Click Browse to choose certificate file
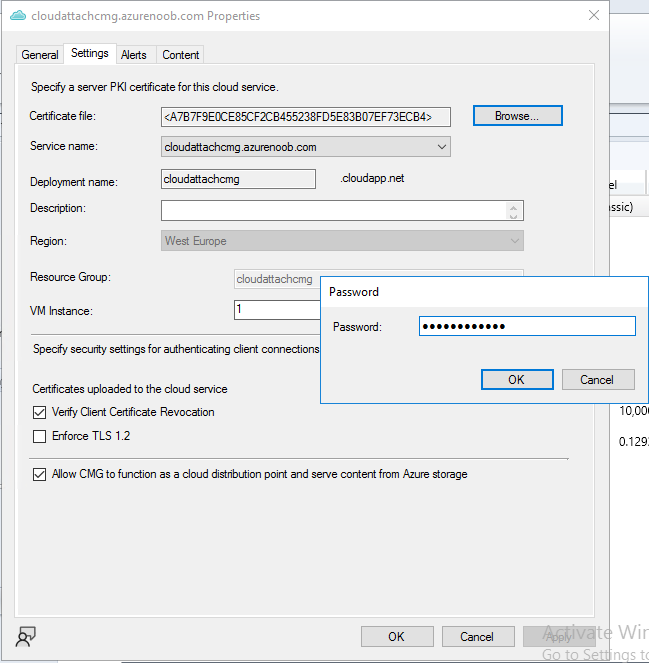 click(x=518, y=116)
